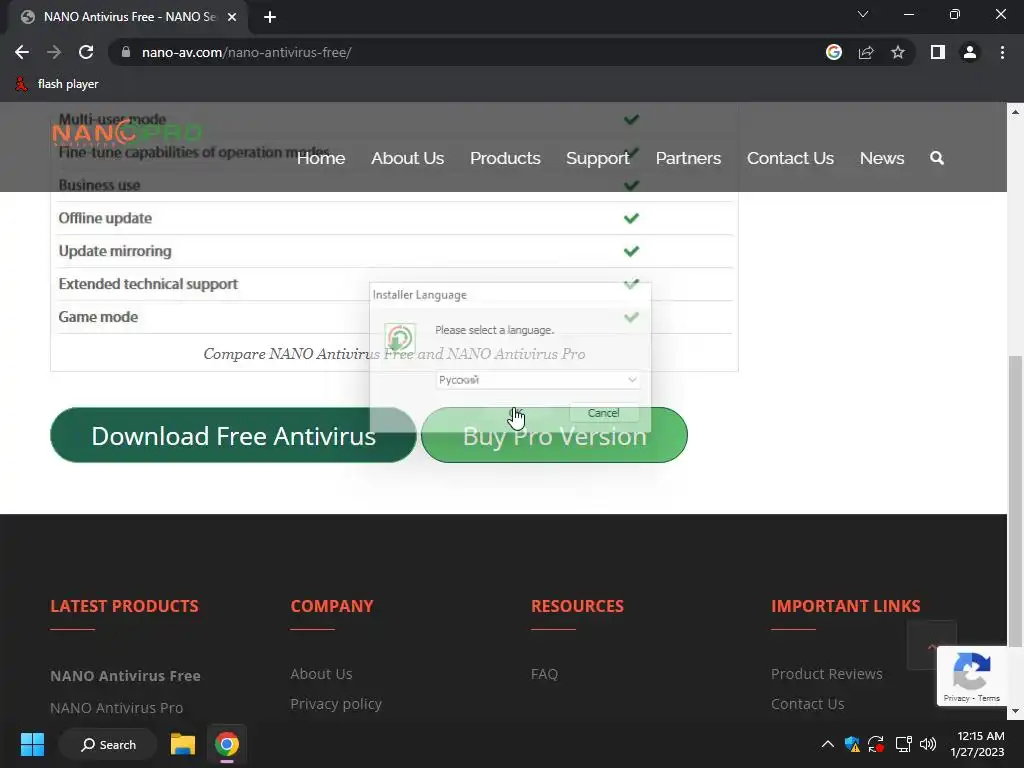The height and width of the screenshot is (768, 1024).
Task: Click the NANO PRO site logo
Action: 127,133
